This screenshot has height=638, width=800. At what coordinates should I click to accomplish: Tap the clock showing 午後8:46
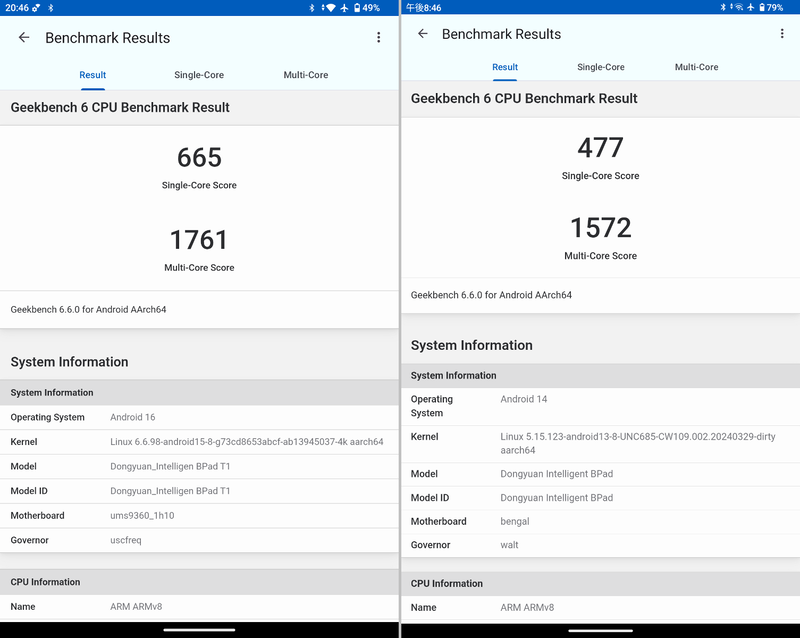pyautogui.click(x=423, y=7)
